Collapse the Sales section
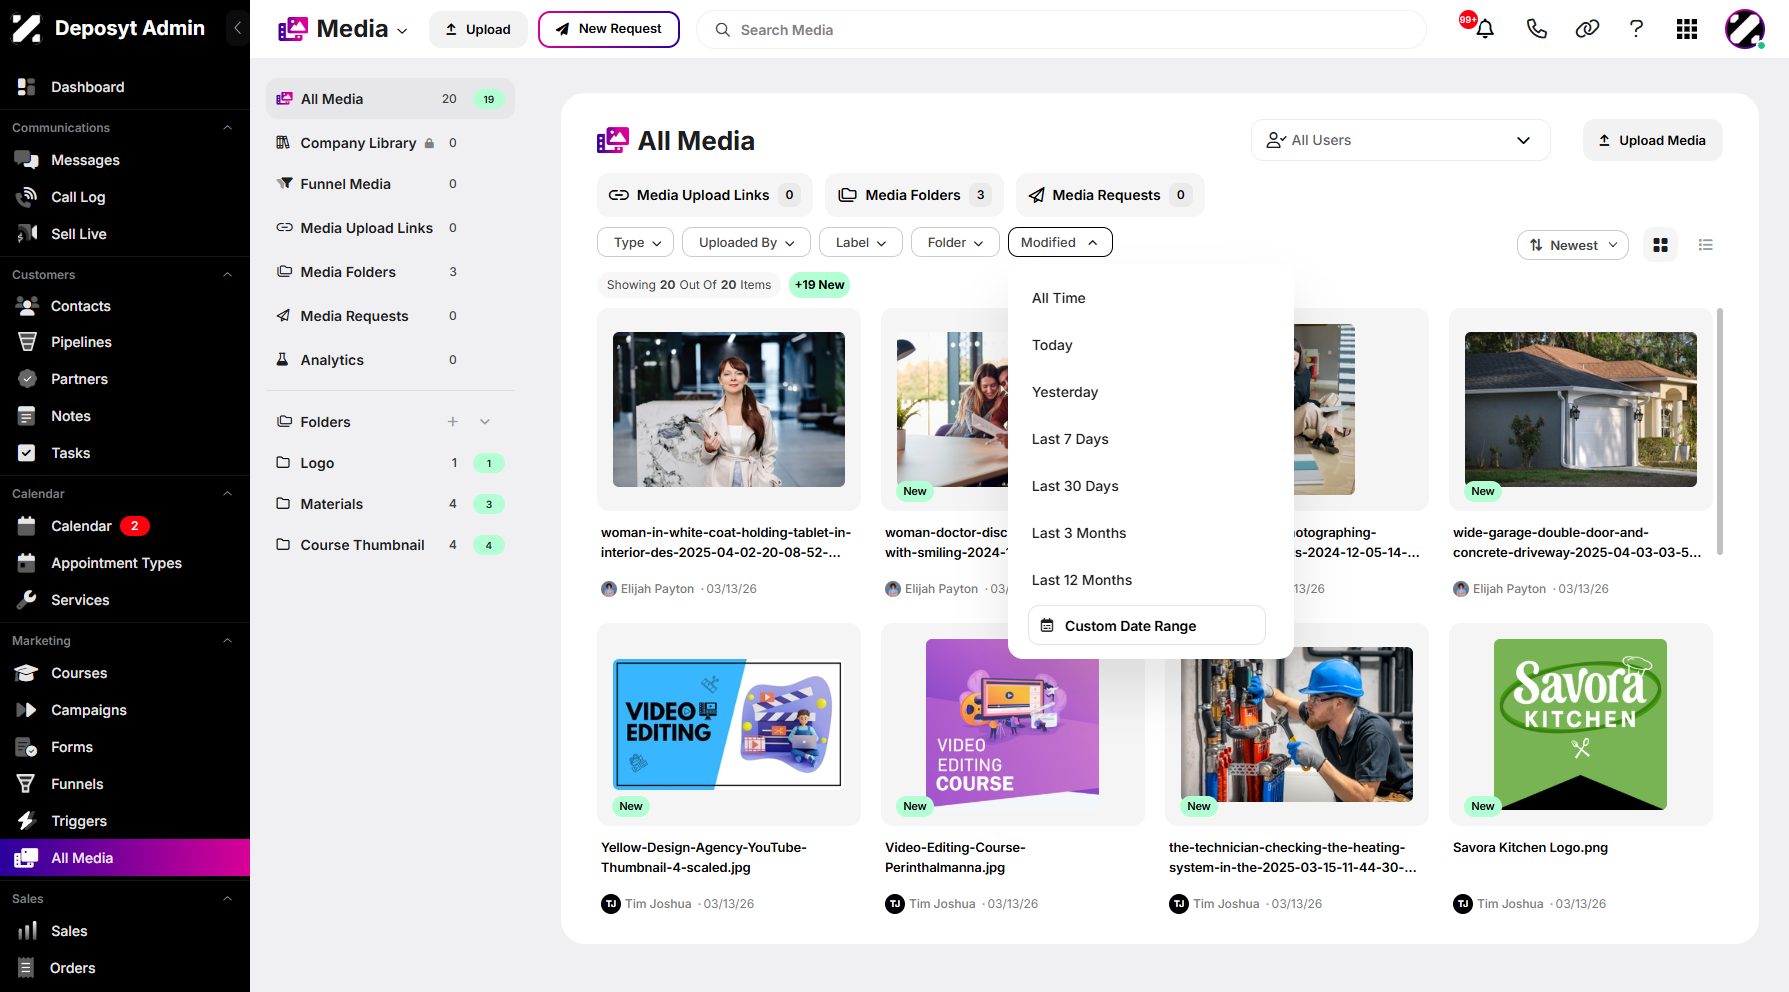Viewport: 1789px width, 992px height. [227, 899]
